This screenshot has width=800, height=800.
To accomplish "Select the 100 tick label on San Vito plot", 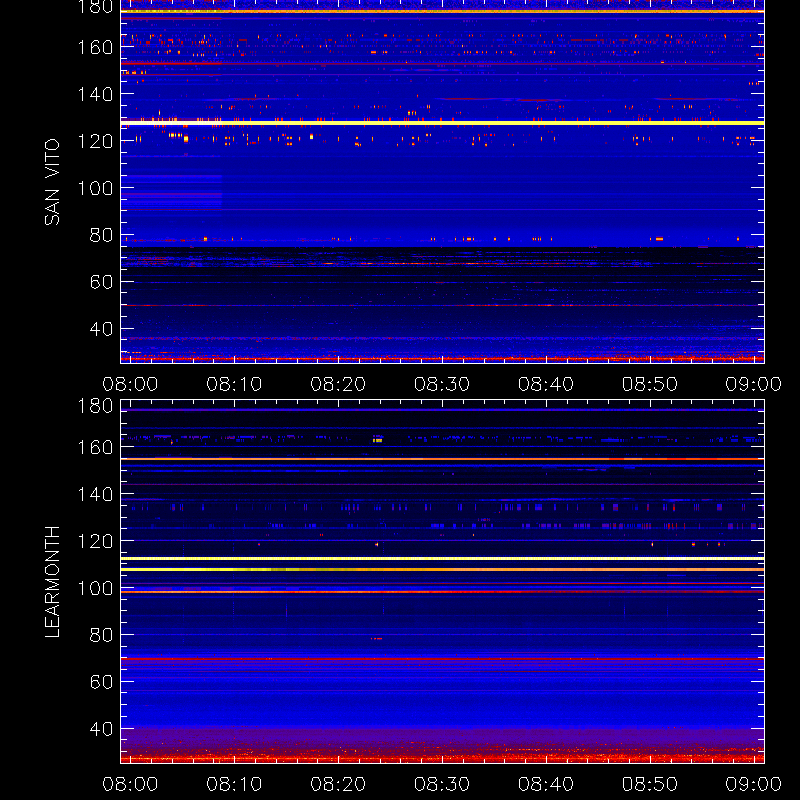I will tap(95, 188).
